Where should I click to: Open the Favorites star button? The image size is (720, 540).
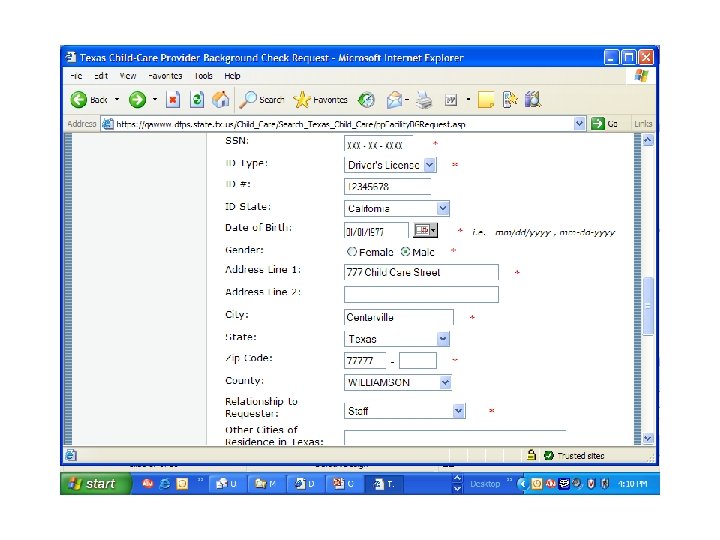321,99
